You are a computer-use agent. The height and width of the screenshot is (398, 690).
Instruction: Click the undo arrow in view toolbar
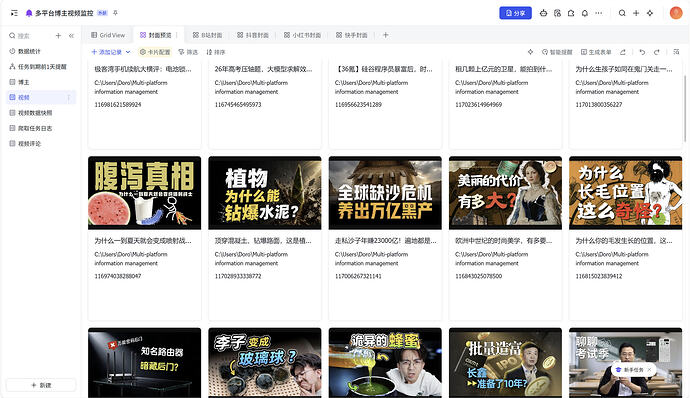pos(642,52)
